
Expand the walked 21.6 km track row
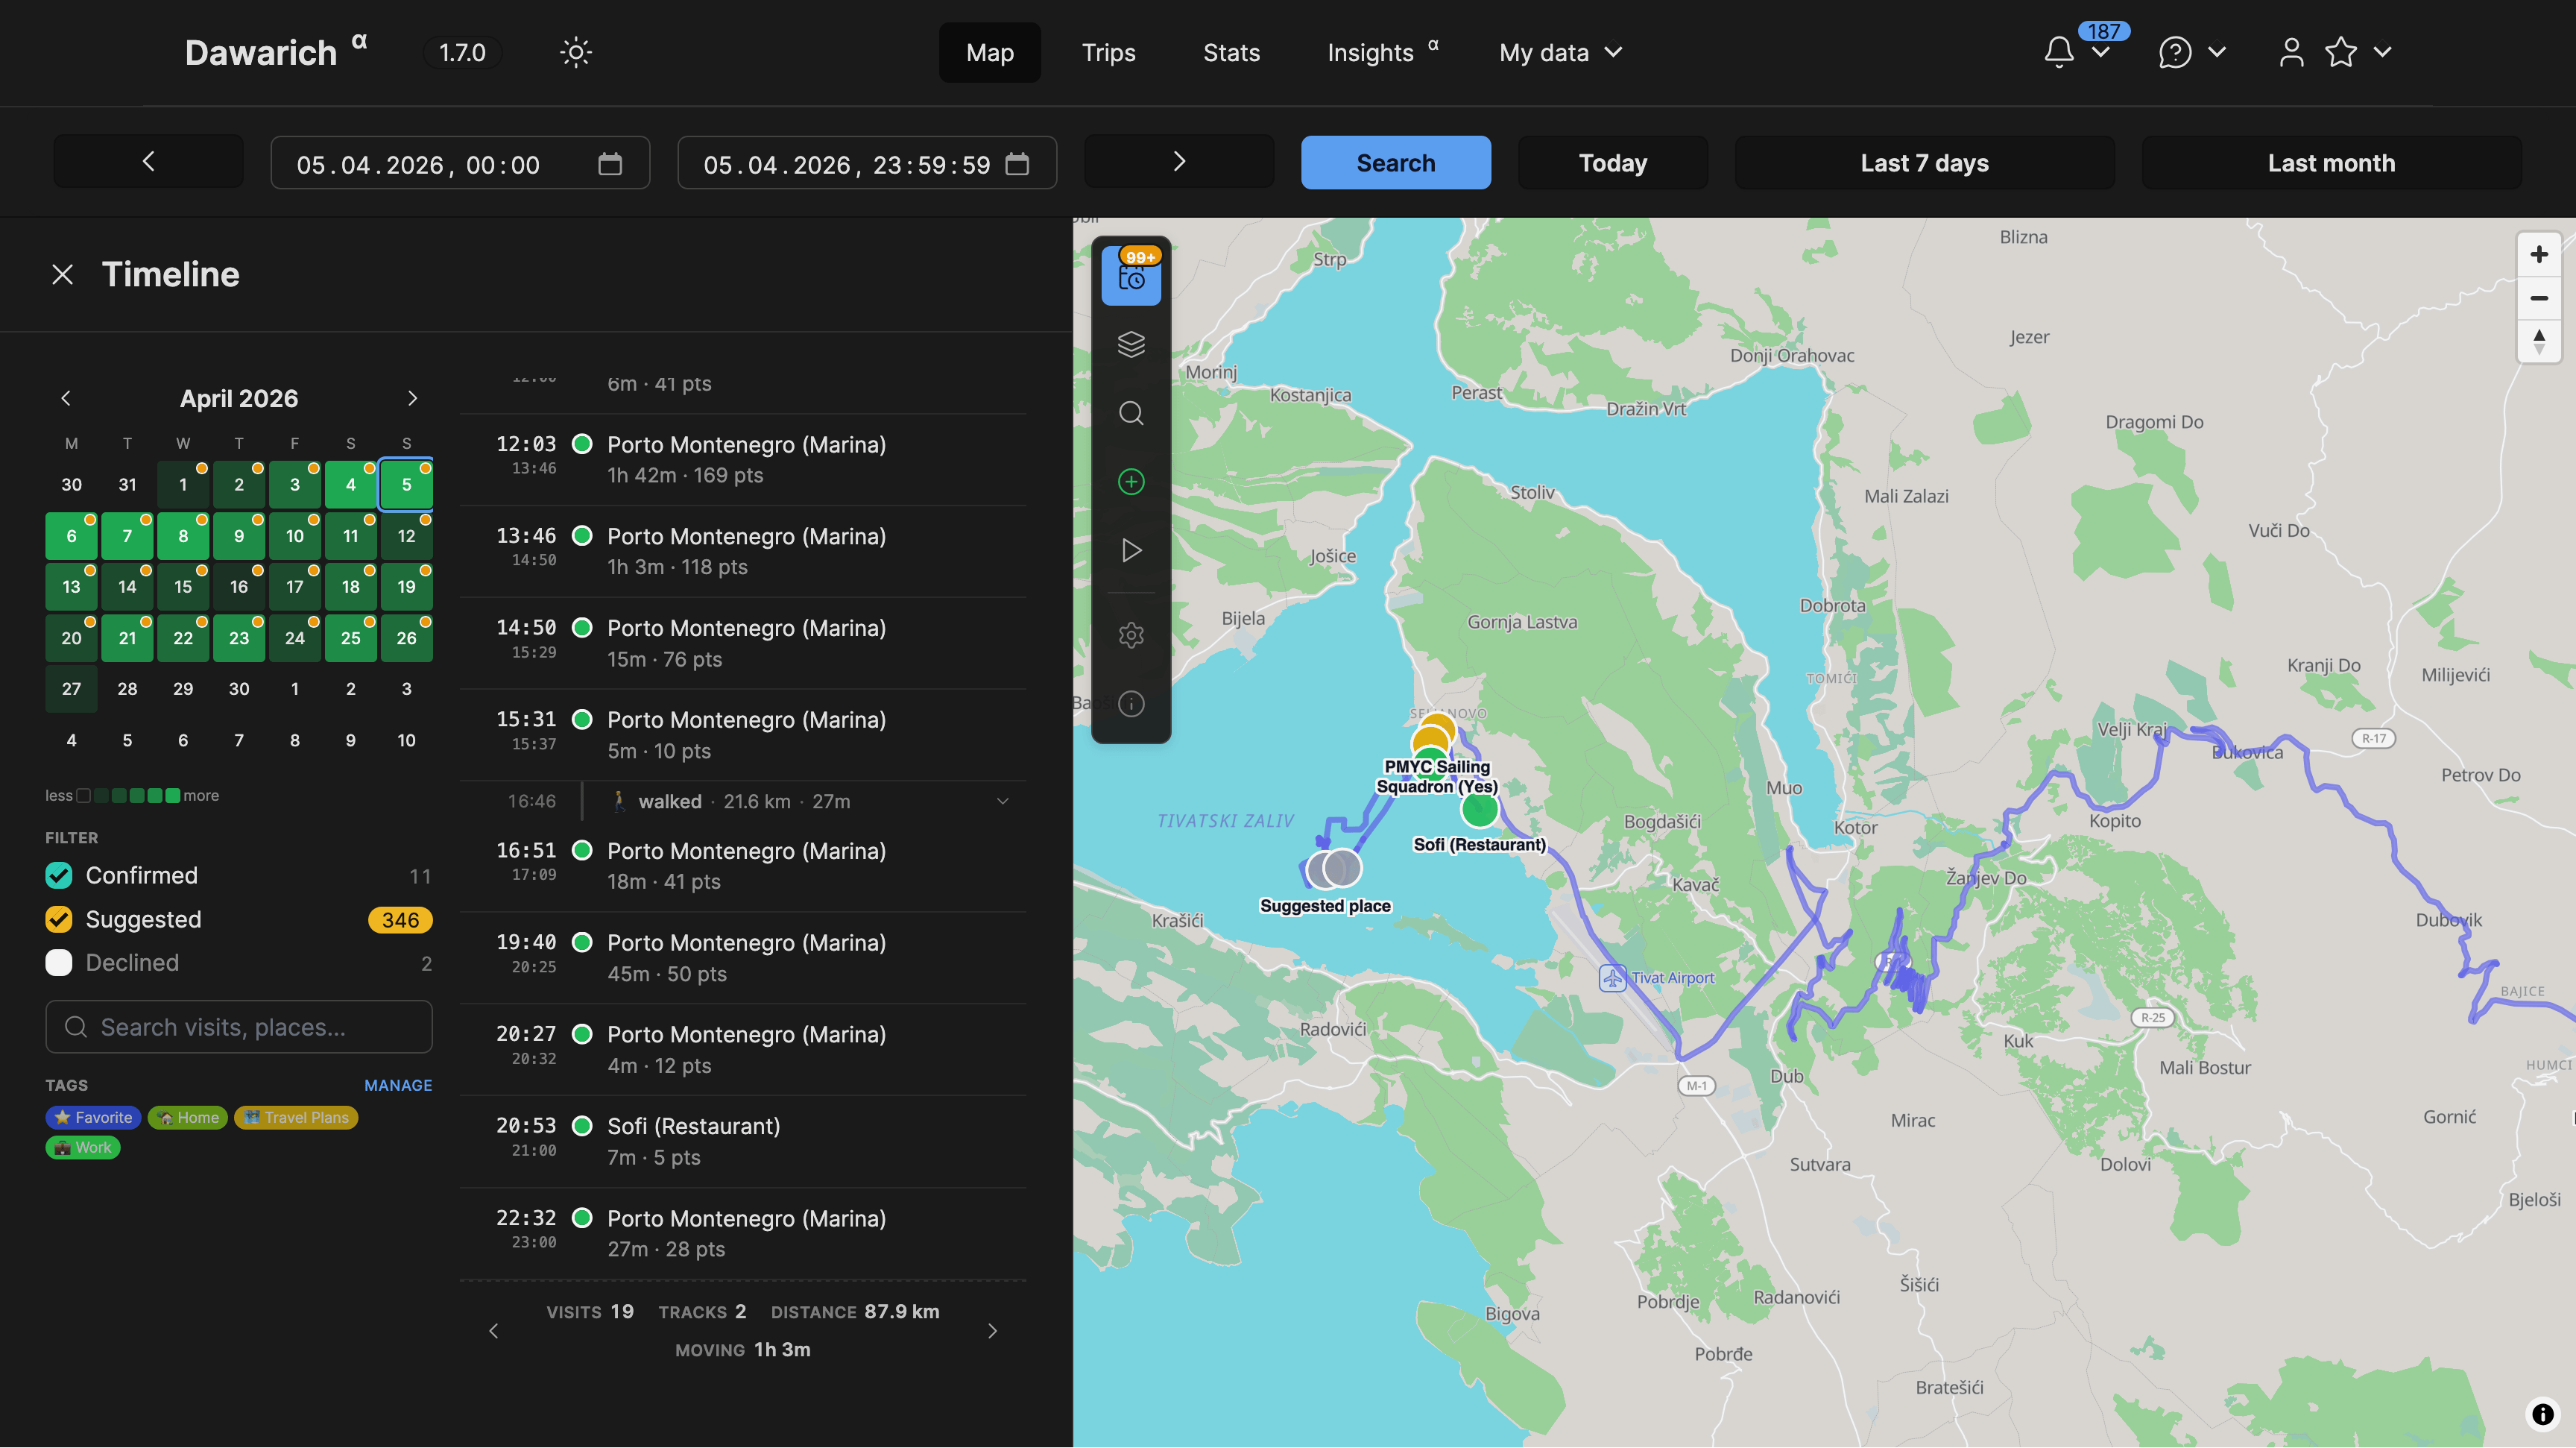click(1002, 801)
